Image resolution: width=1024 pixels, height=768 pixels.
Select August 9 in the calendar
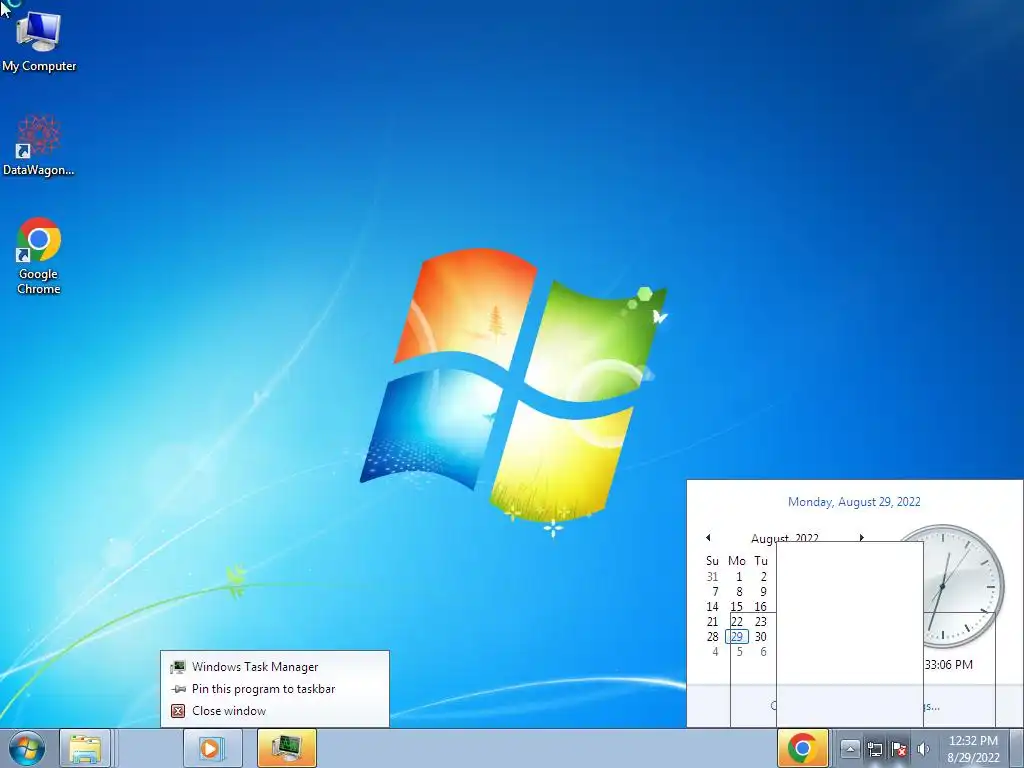tap(763, 592)
